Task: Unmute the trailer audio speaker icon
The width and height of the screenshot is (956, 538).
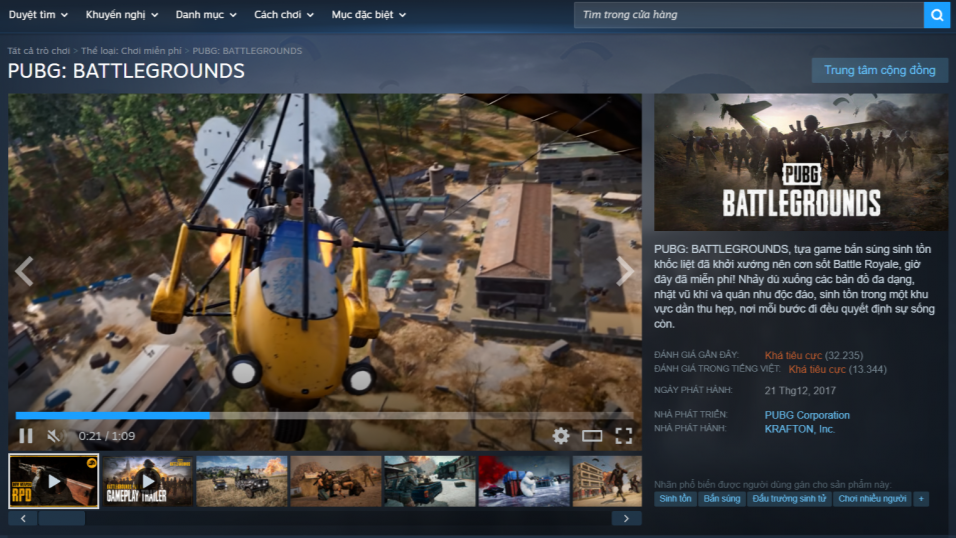Action: point(54,436)
